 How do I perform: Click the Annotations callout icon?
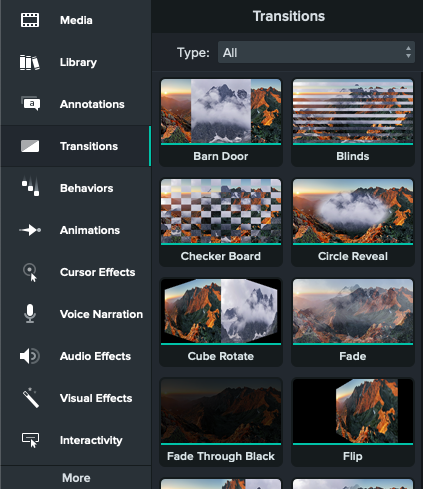pos(31,104)
